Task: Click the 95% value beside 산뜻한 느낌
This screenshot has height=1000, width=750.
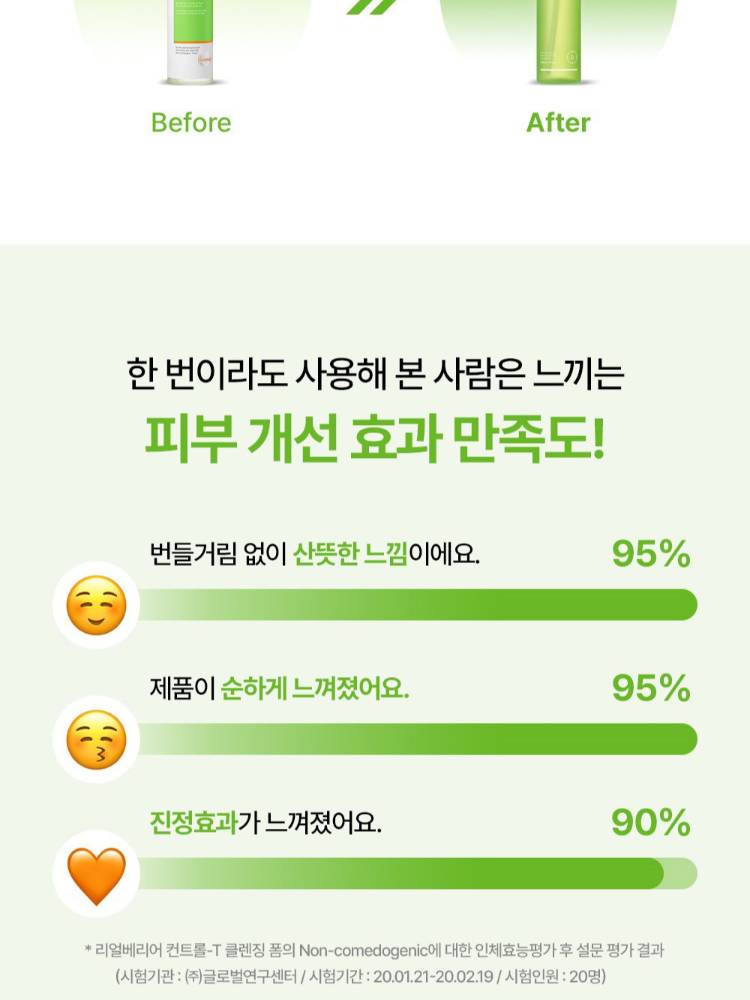Action: (x=651, y=554)
